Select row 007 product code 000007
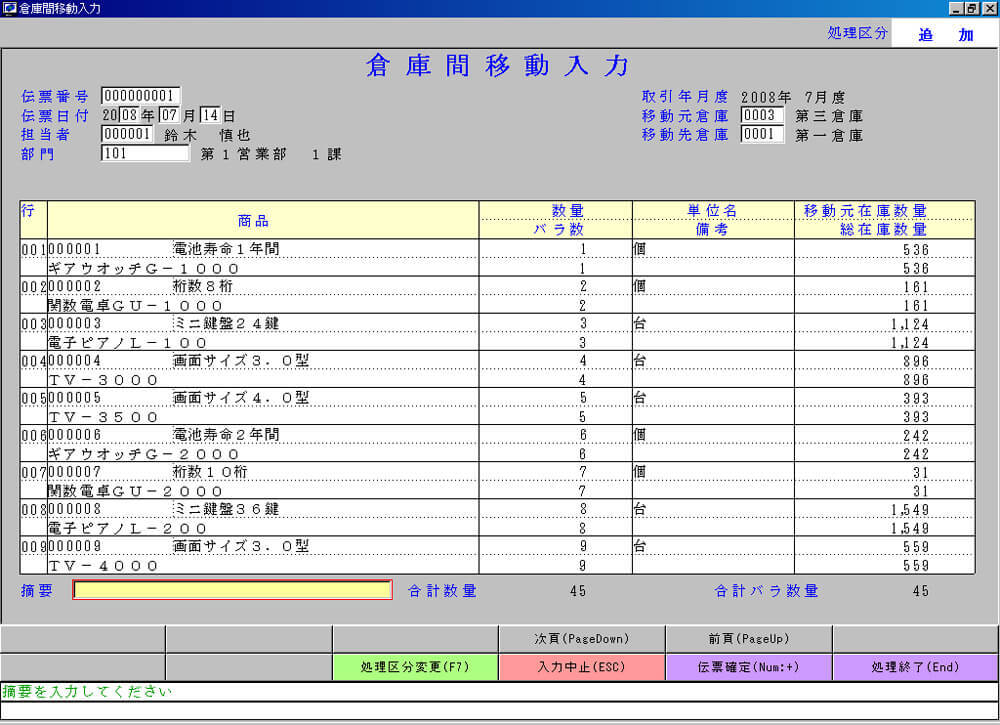Image resolution: width=1000 pixels, height=725 pixels. (x=75, y=472)
